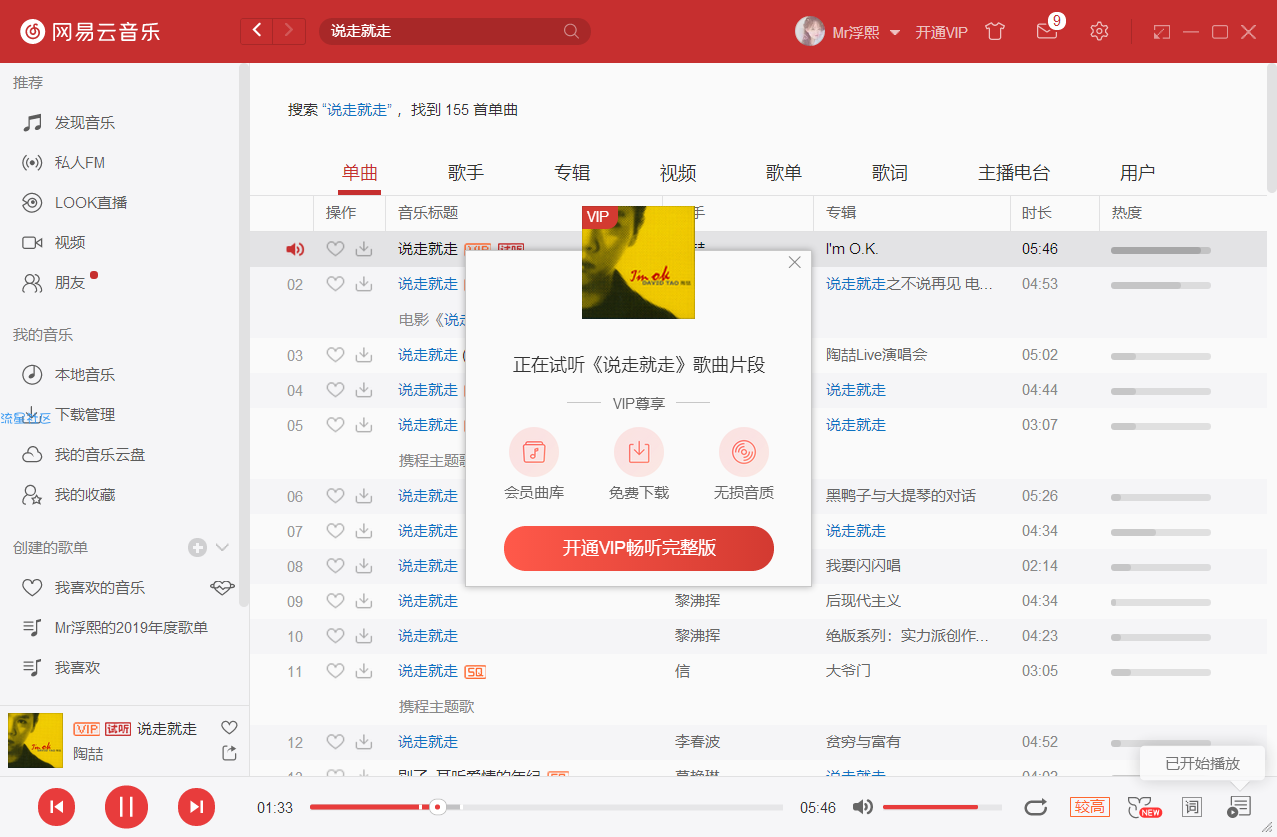This screenshot has width=1277, height=837.
Task: Click the 会员曲库 icon in popup
Action: (534, 452)
